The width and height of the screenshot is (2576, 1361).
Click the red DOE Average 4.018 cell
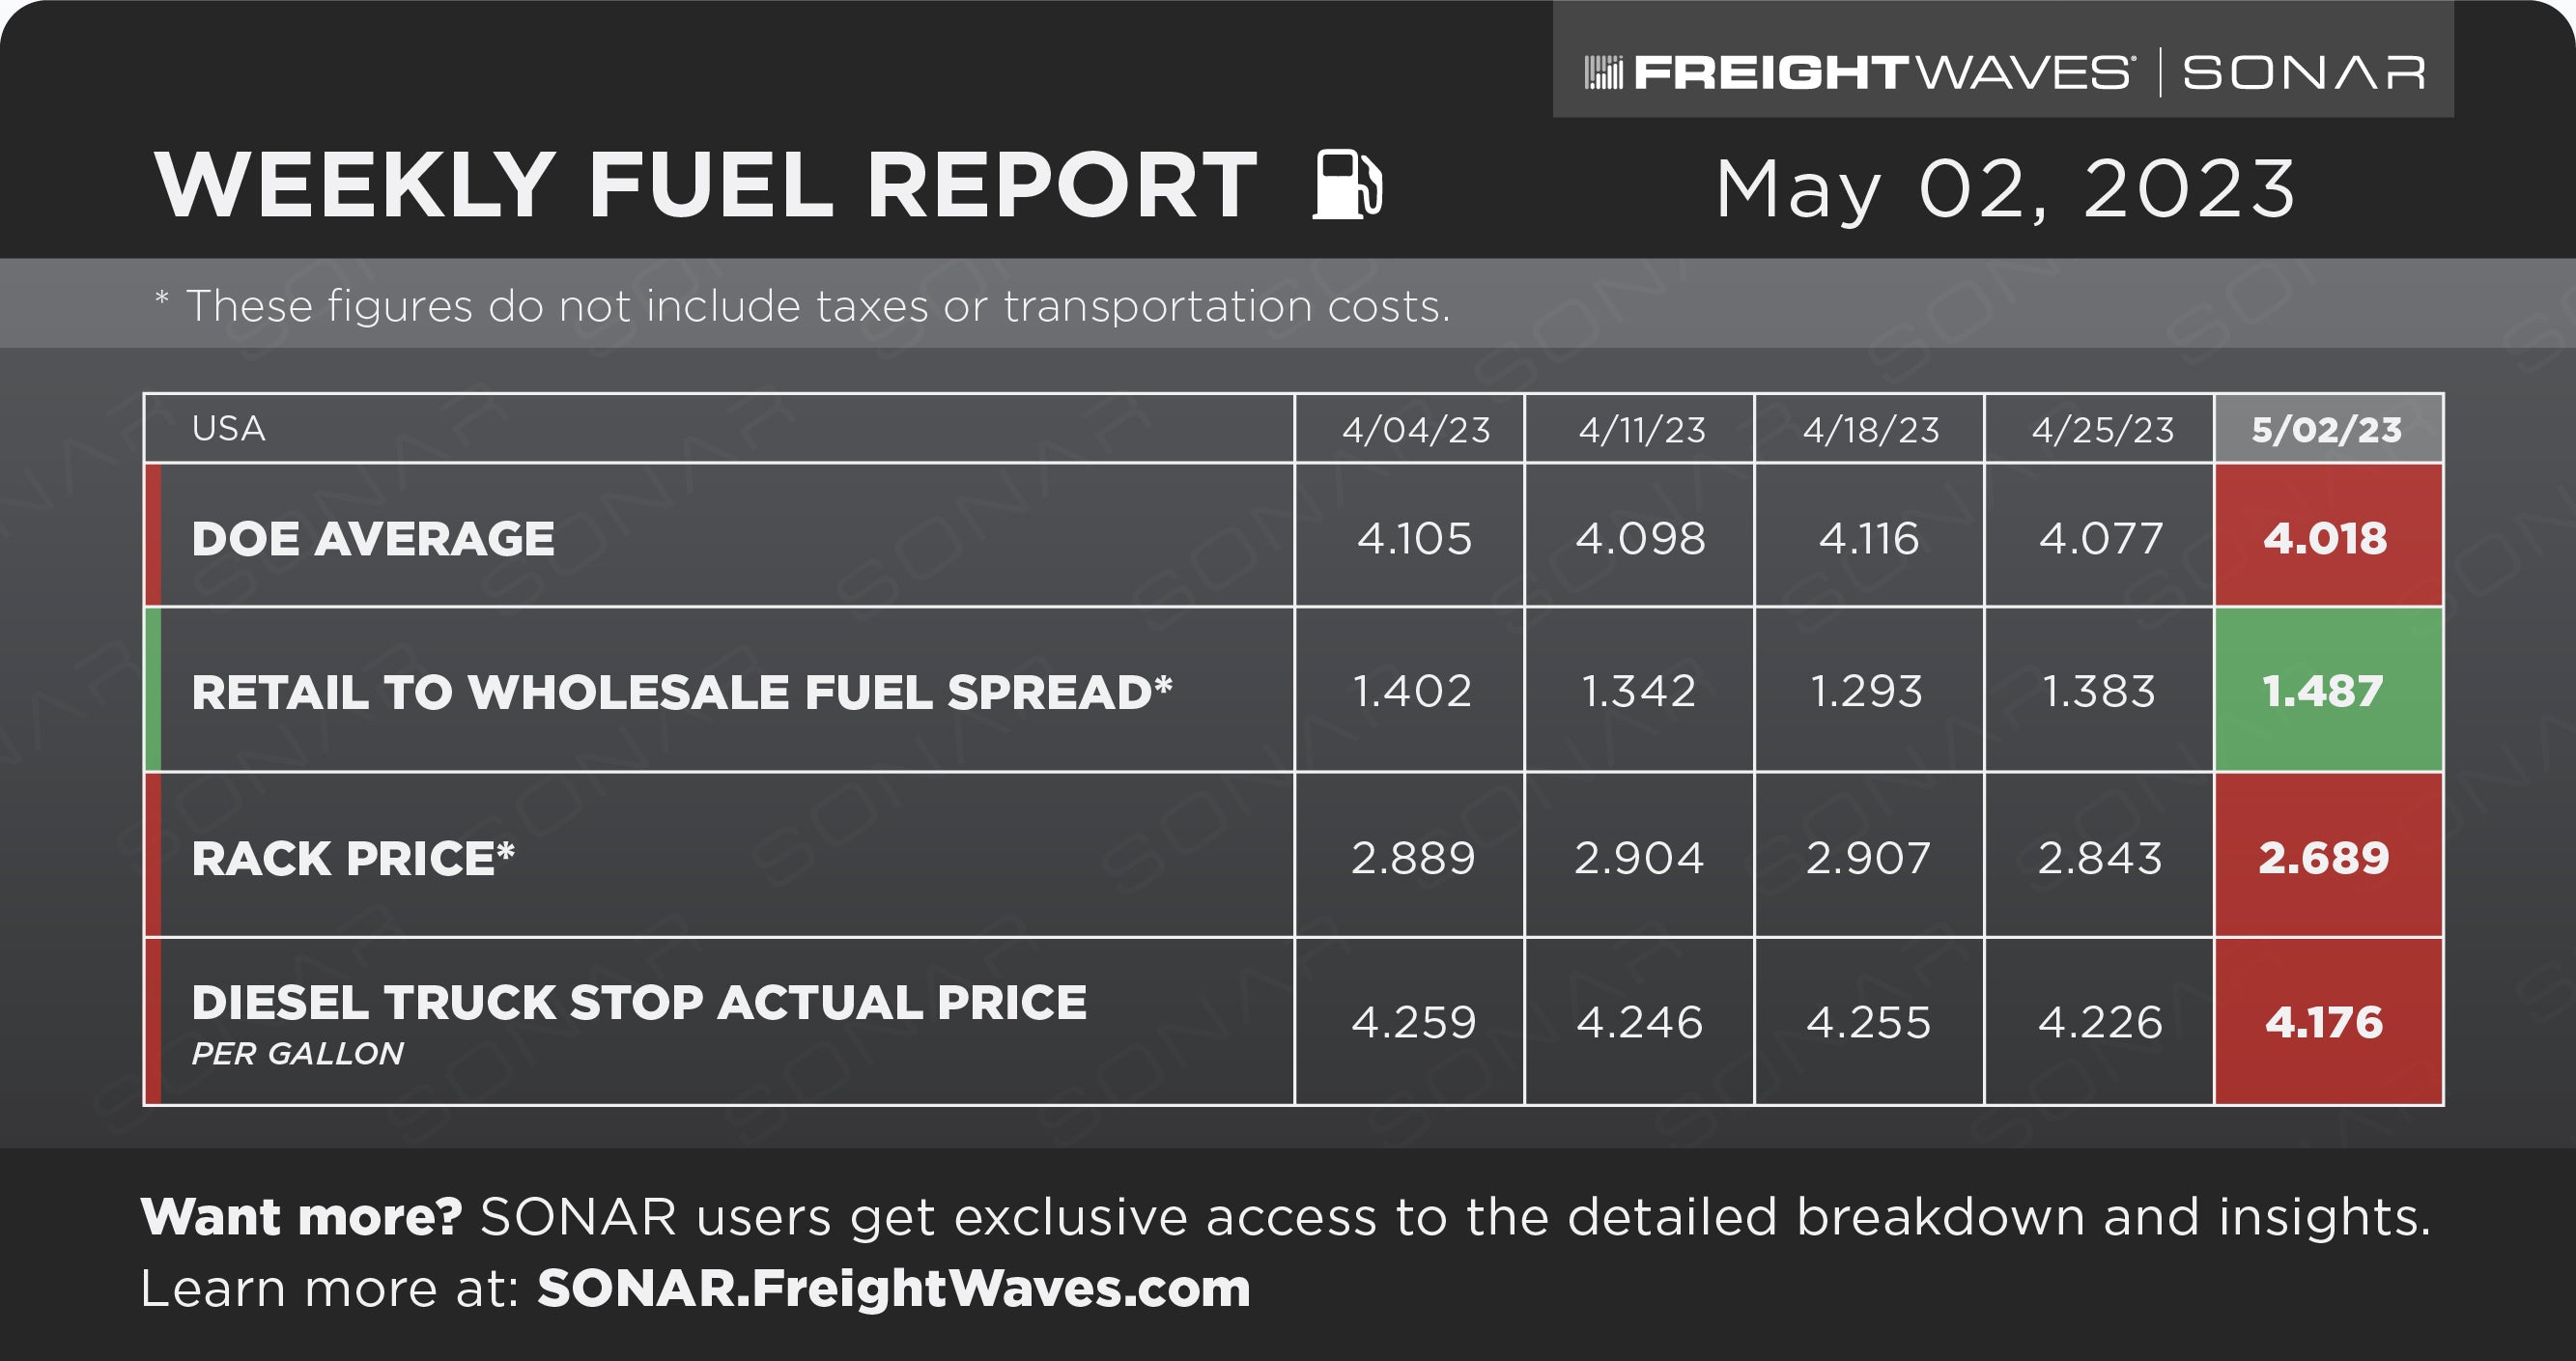(2327, 538)
